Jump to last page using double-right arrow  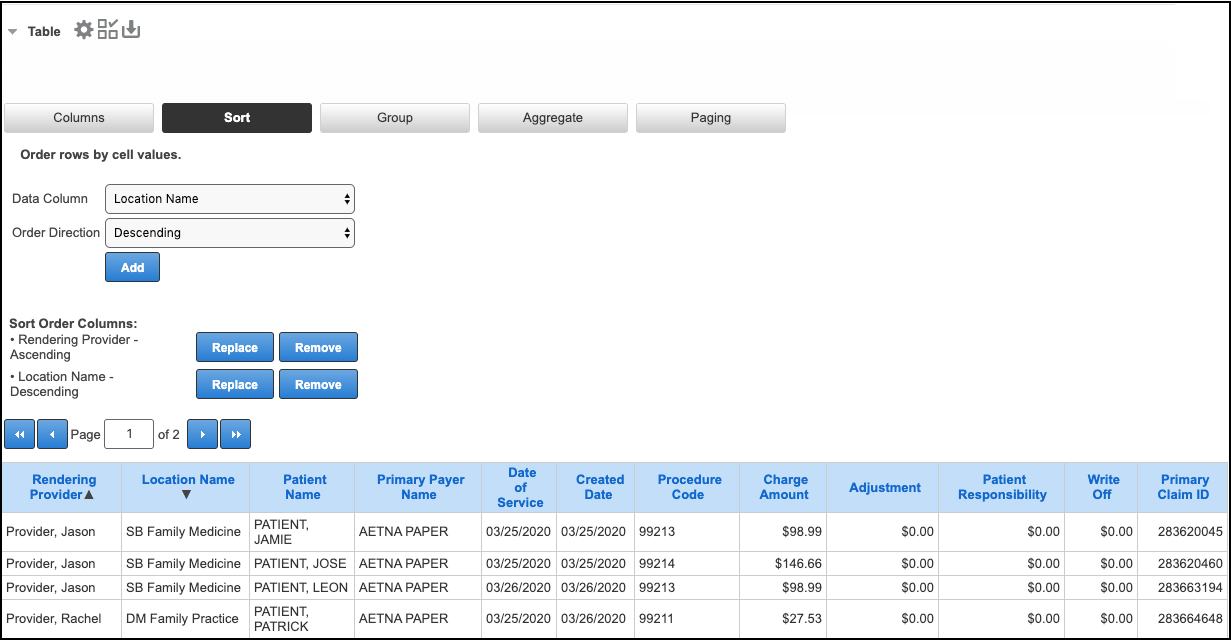coord(236,434)
